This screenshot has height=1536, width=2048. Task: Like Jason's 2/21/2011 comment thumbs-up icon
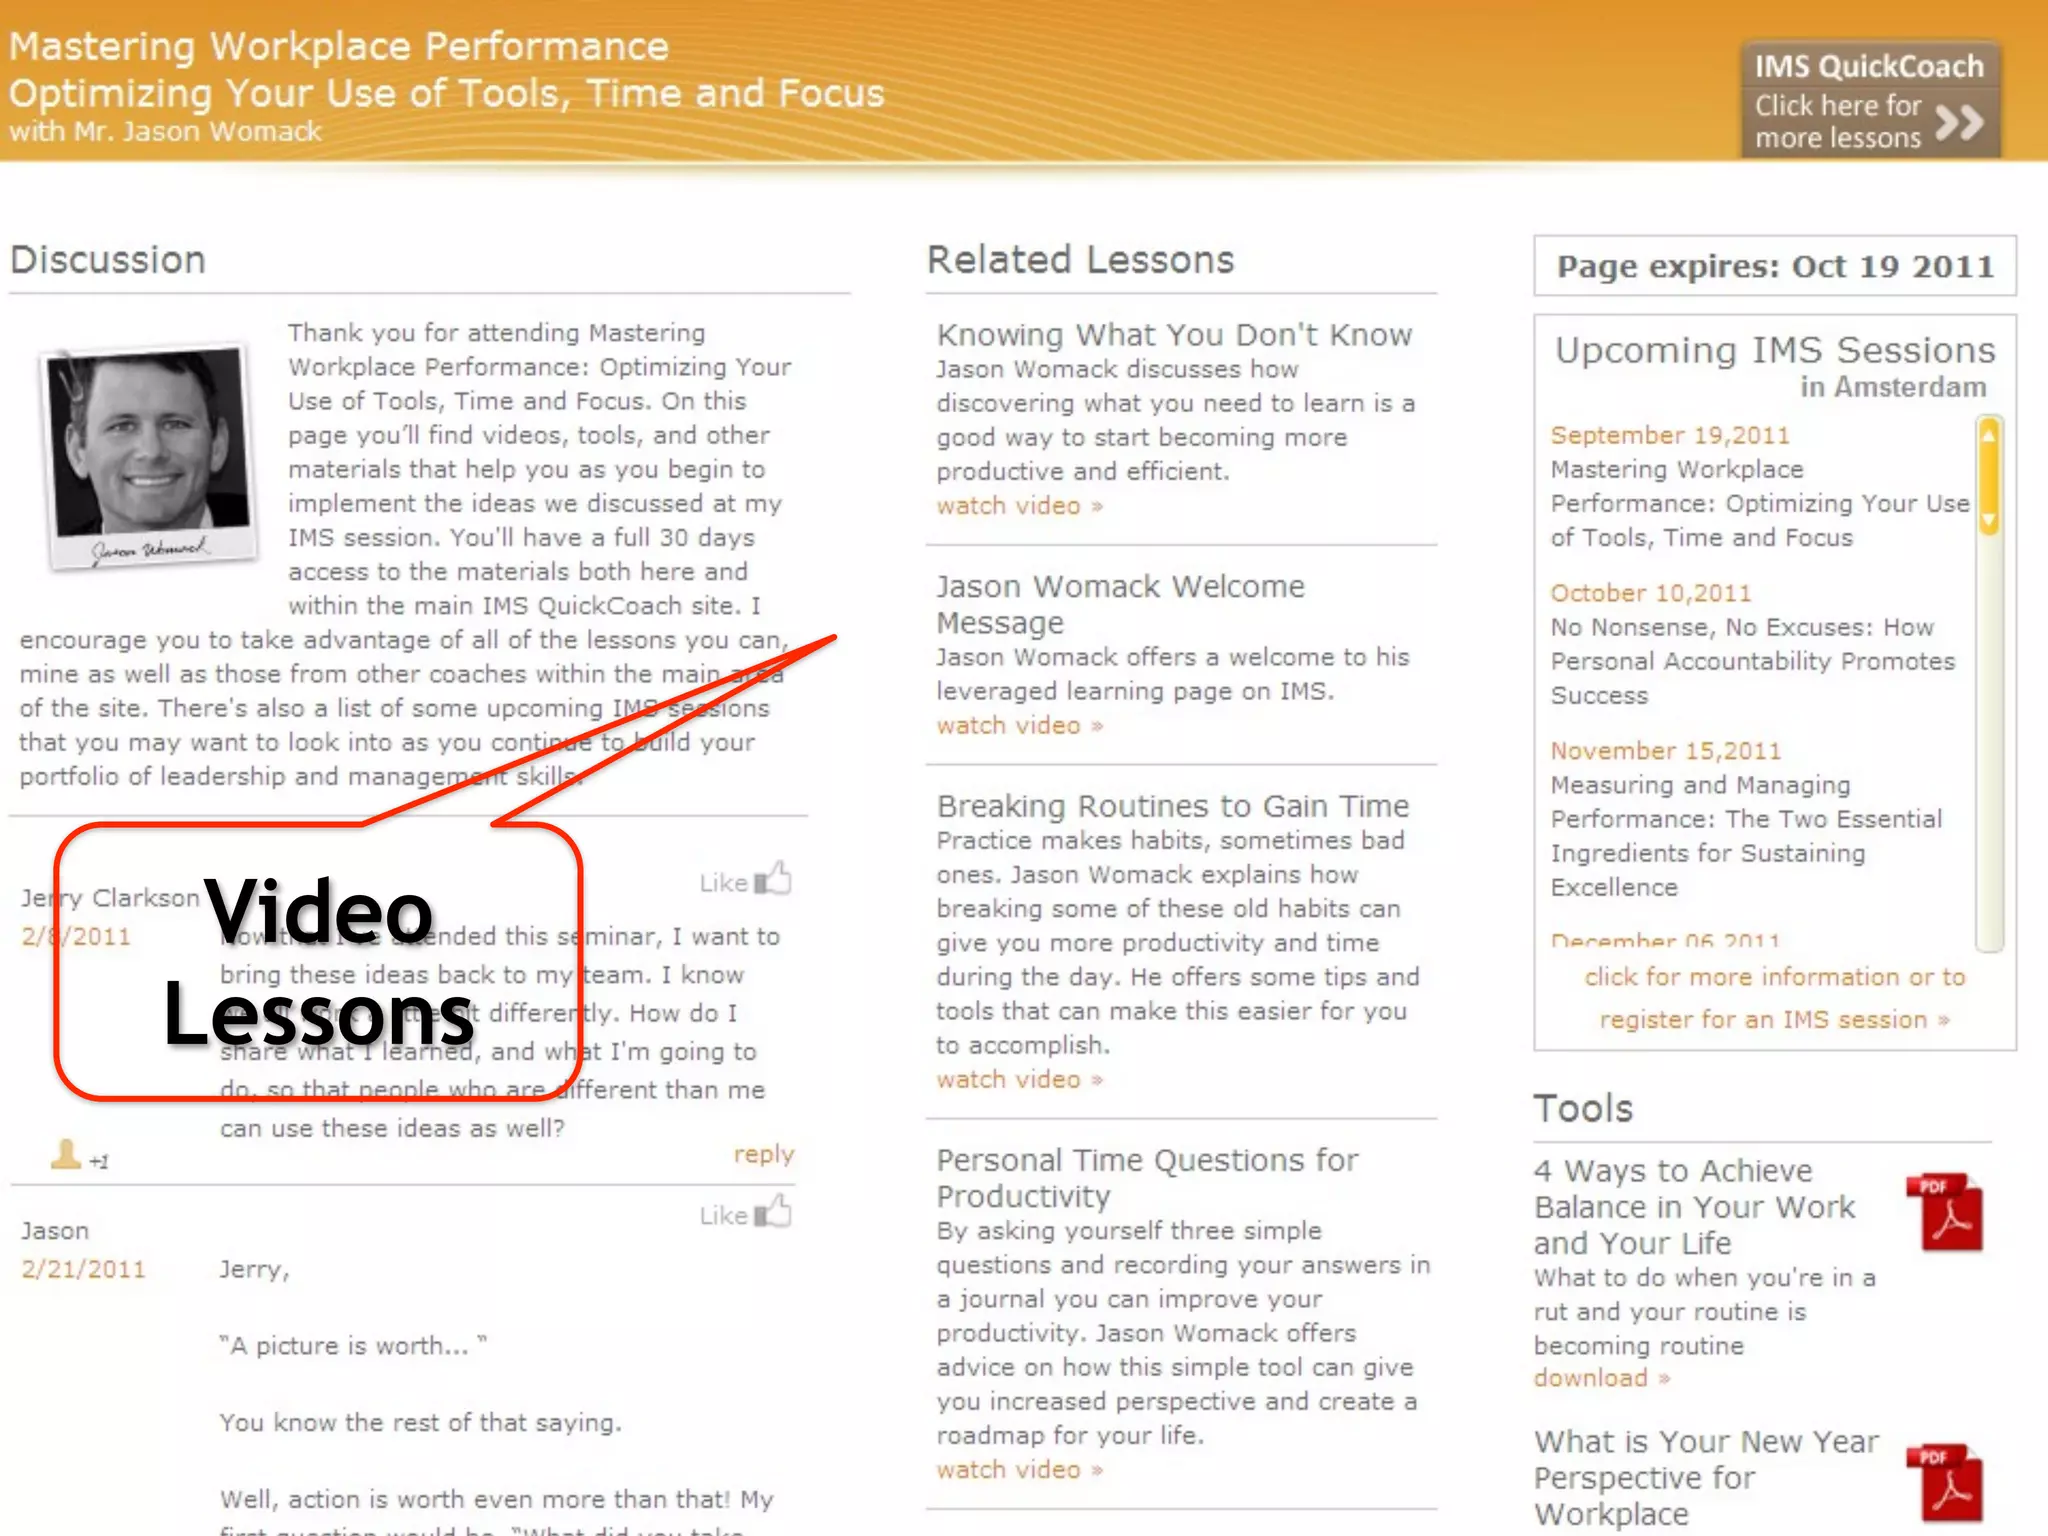[x=774, y=1213]
